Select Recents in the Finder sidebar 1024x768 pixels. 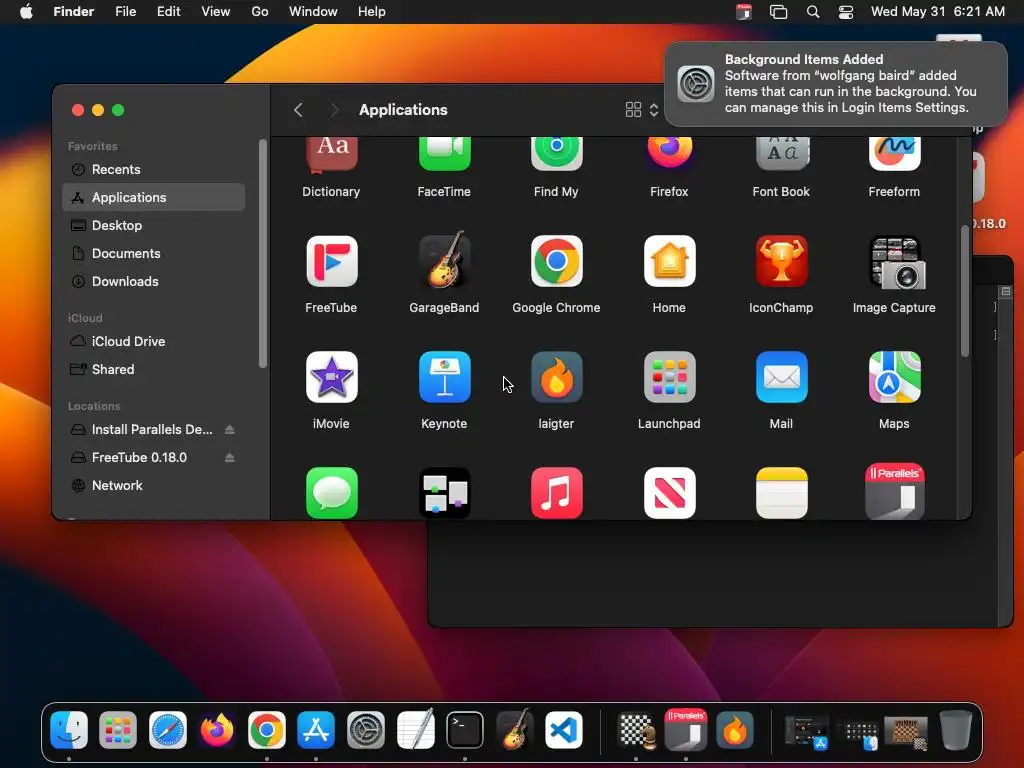(x=153, y=169)
